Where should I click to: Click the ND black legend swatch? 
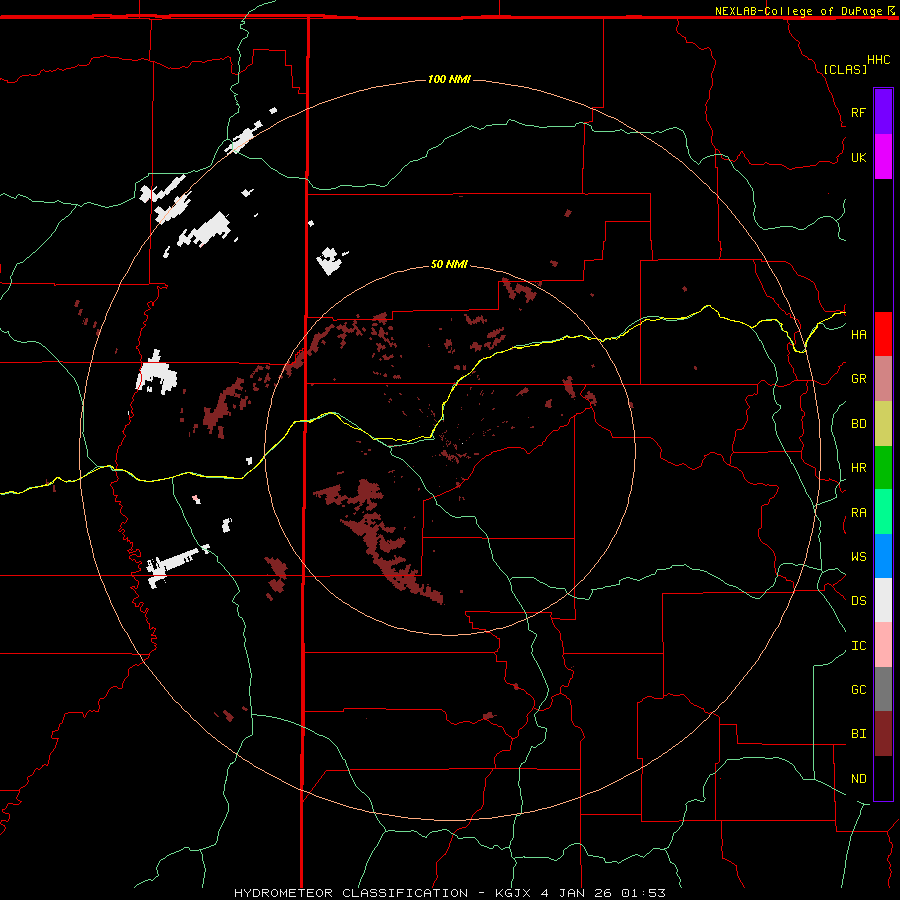(883, 778)
